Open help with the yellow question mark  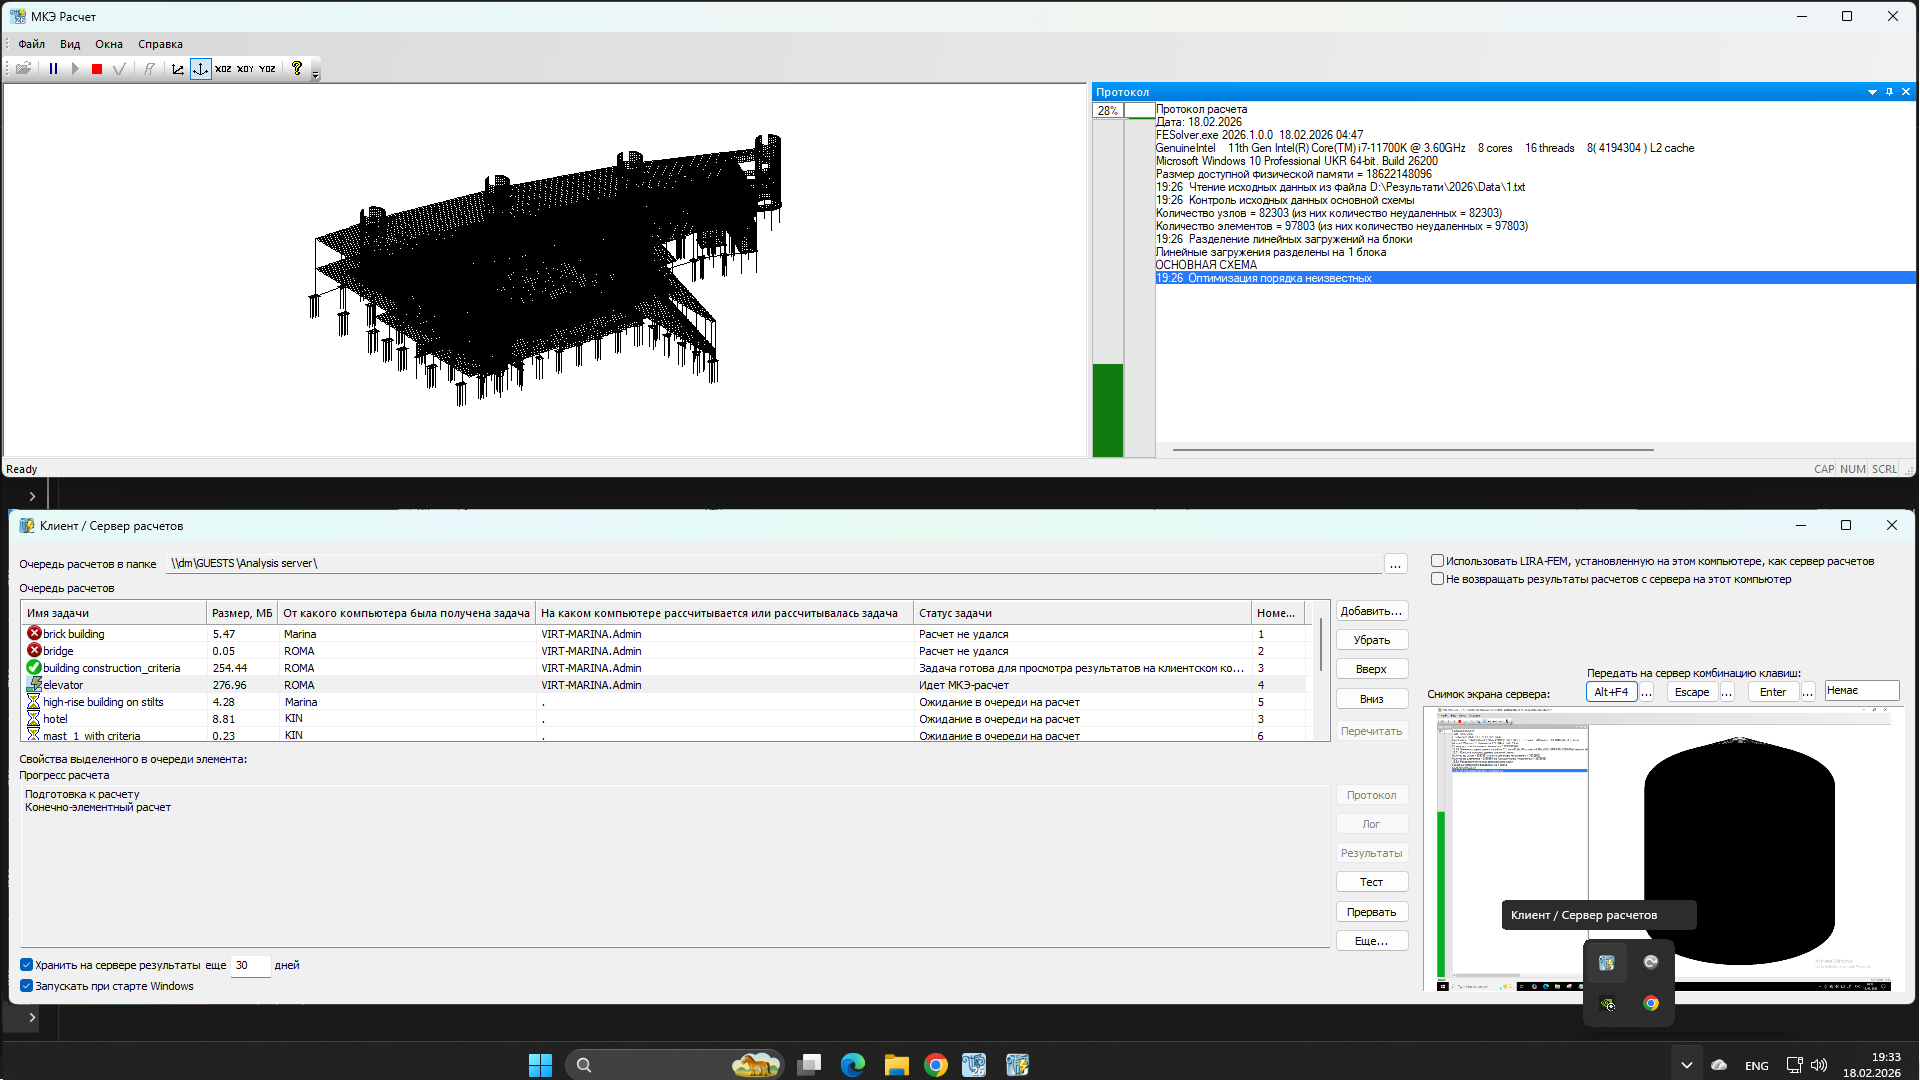[296, 69]
